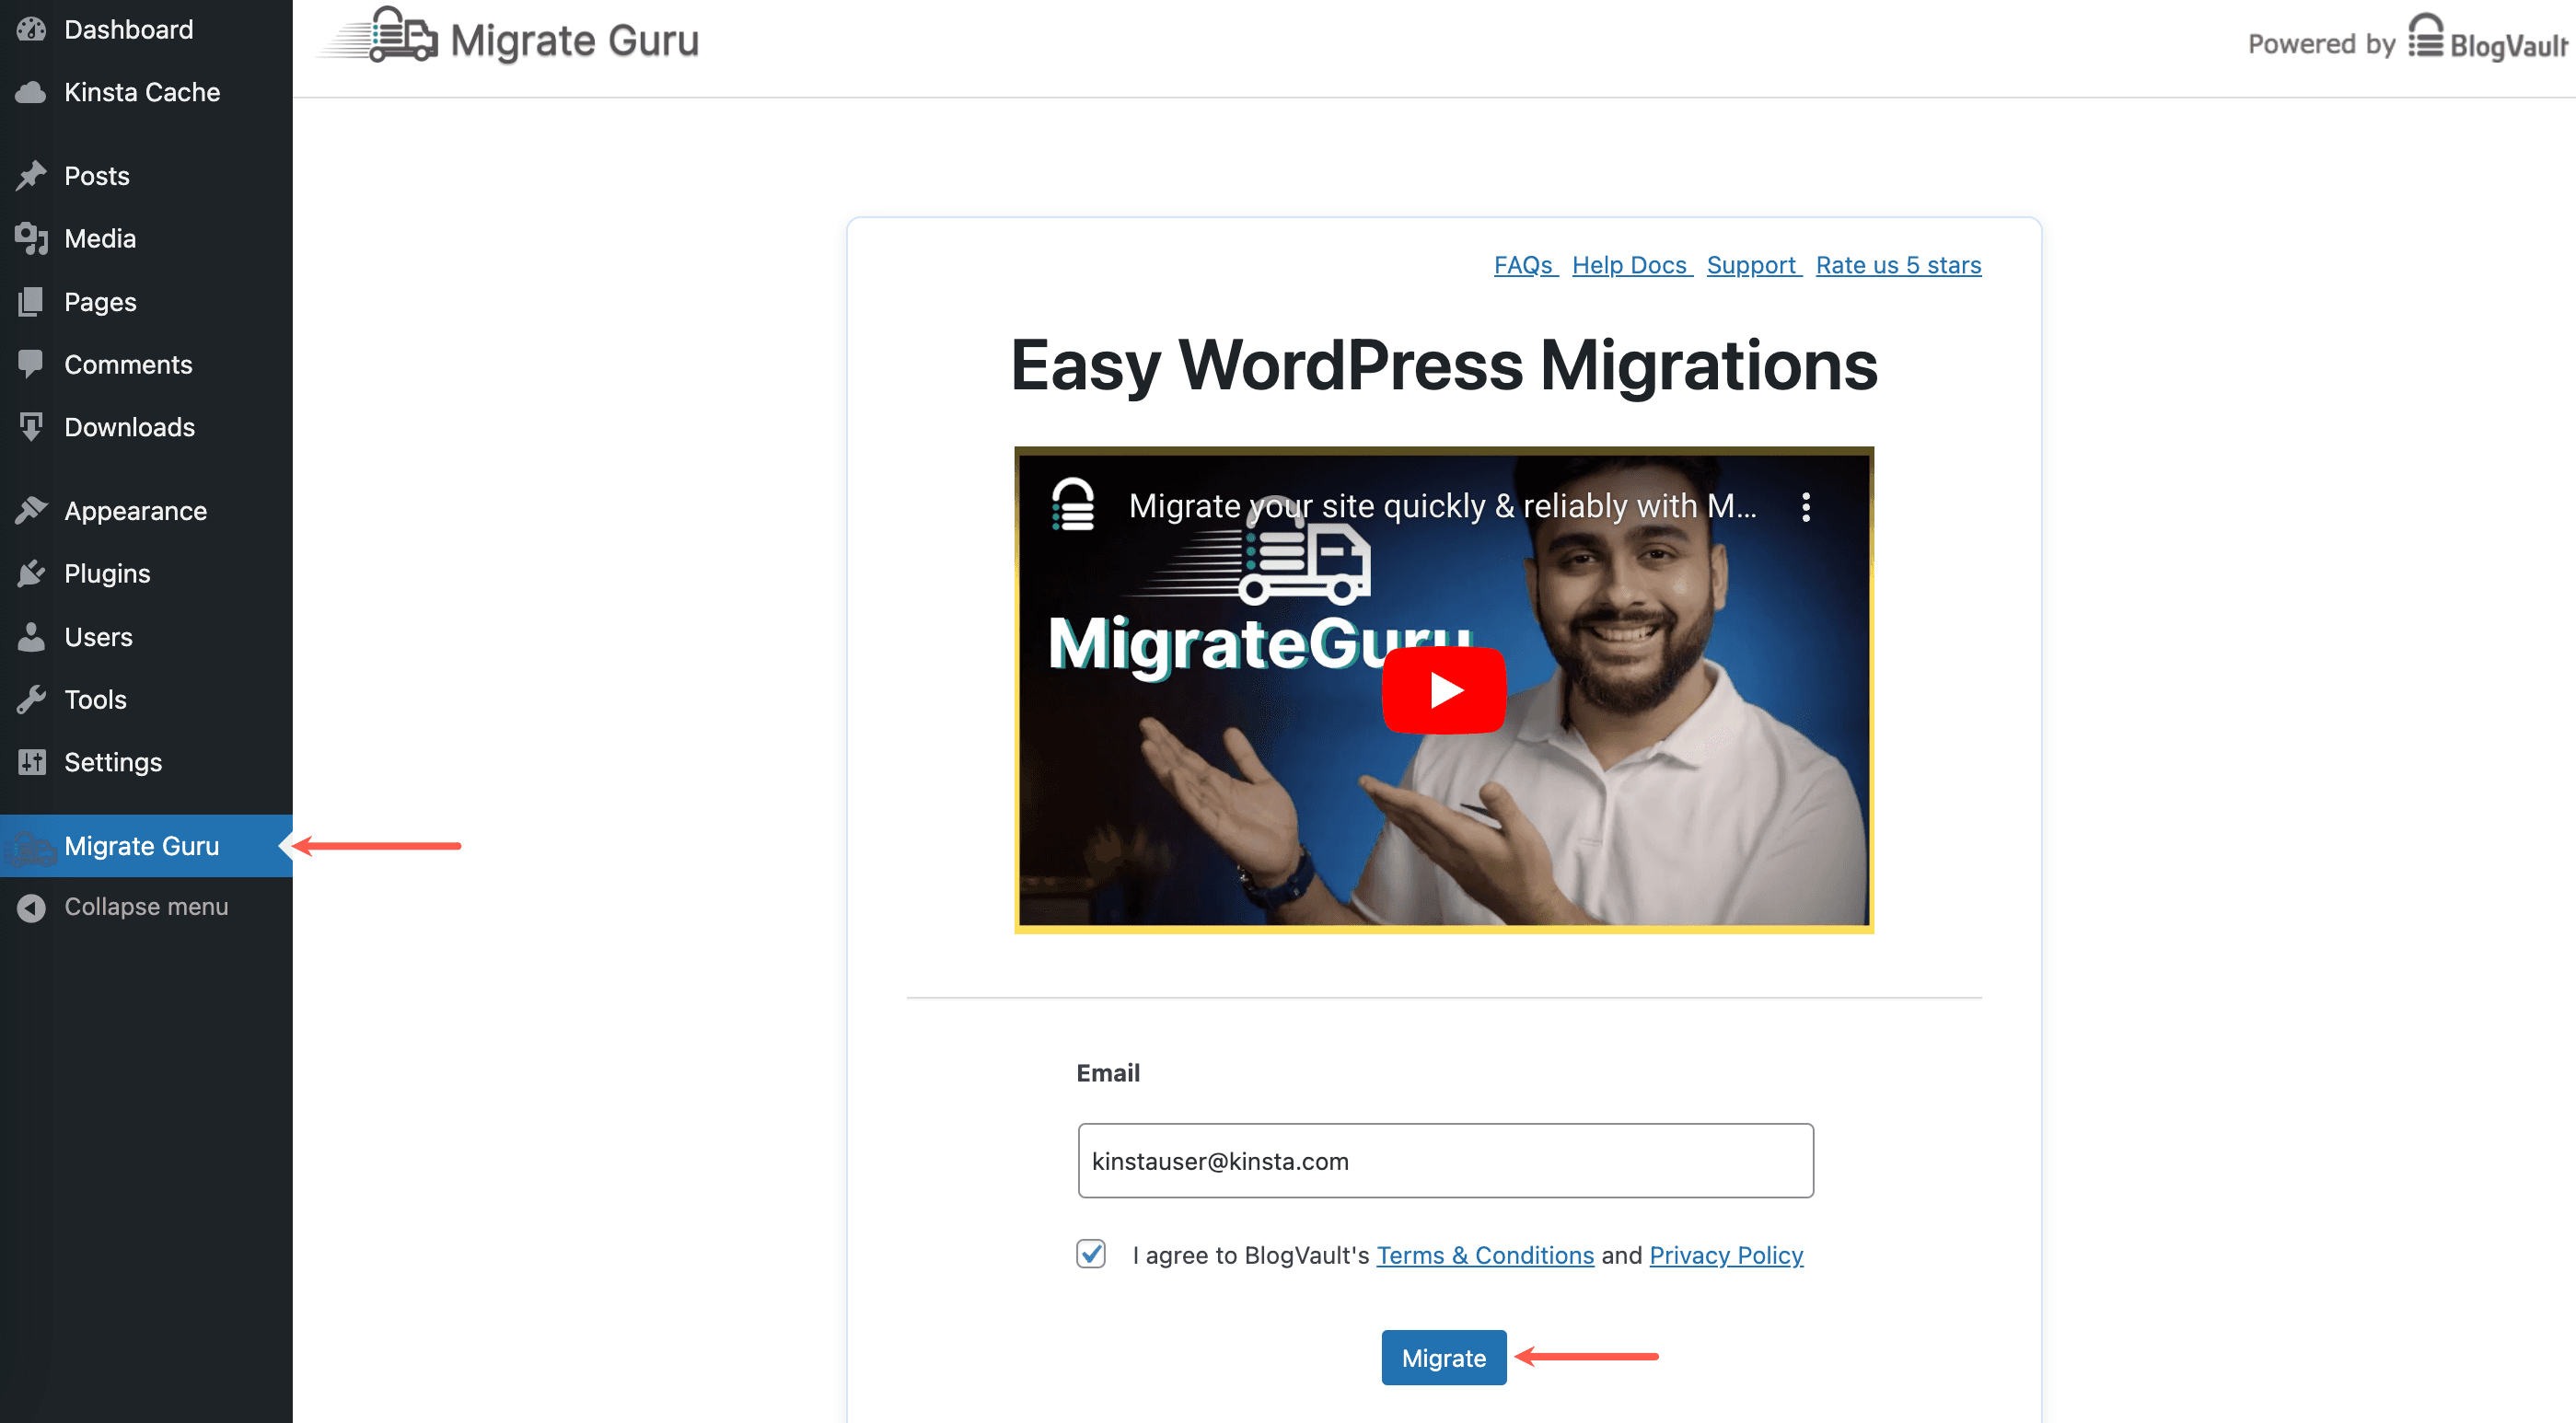Toggle the BlogVault terms agreement checkbox
Screen dimensions: 2576x1423
[x=1090, y=1254]
